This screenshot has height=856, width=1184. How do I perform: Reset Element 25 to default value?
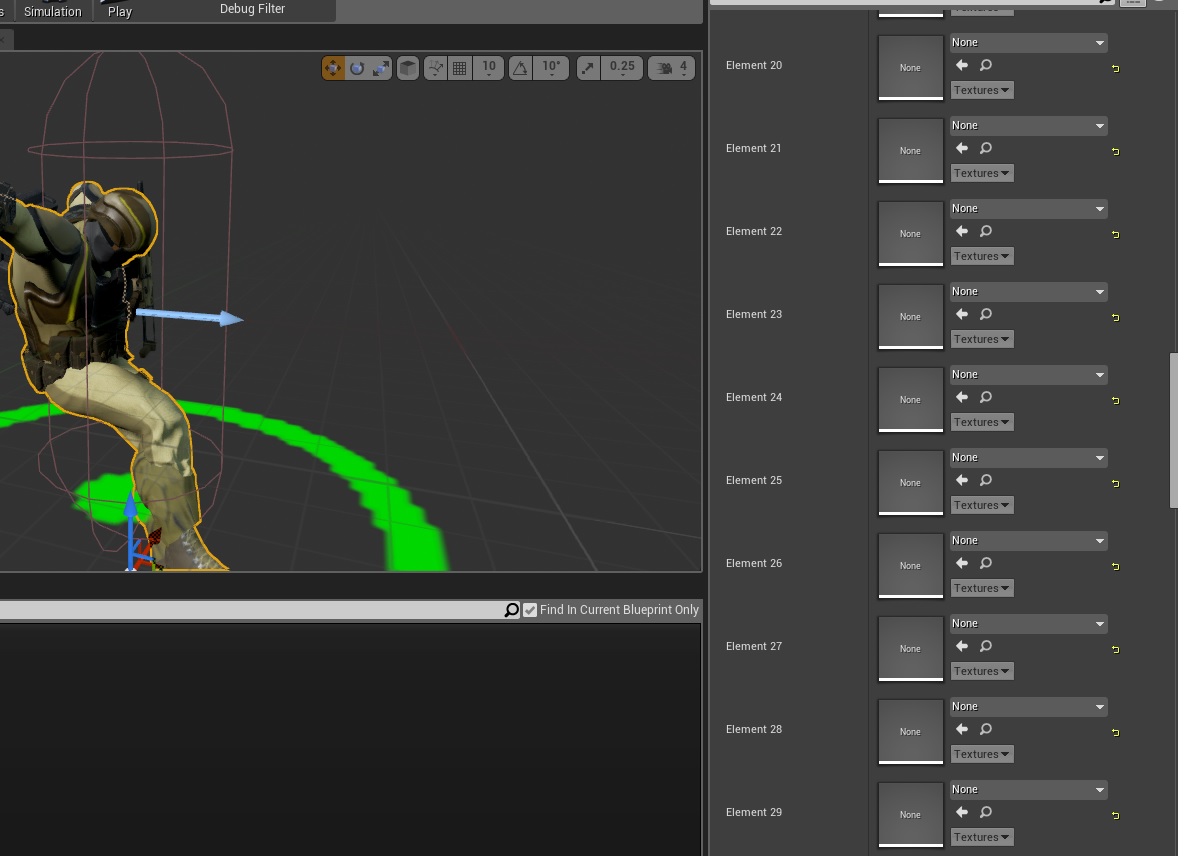click(x=1115, y=484)
